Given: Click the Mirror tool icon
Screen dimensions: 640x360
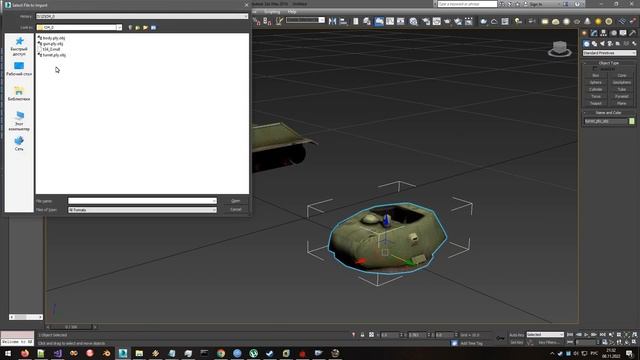Looking at the screenshot, I should point(333,21).
